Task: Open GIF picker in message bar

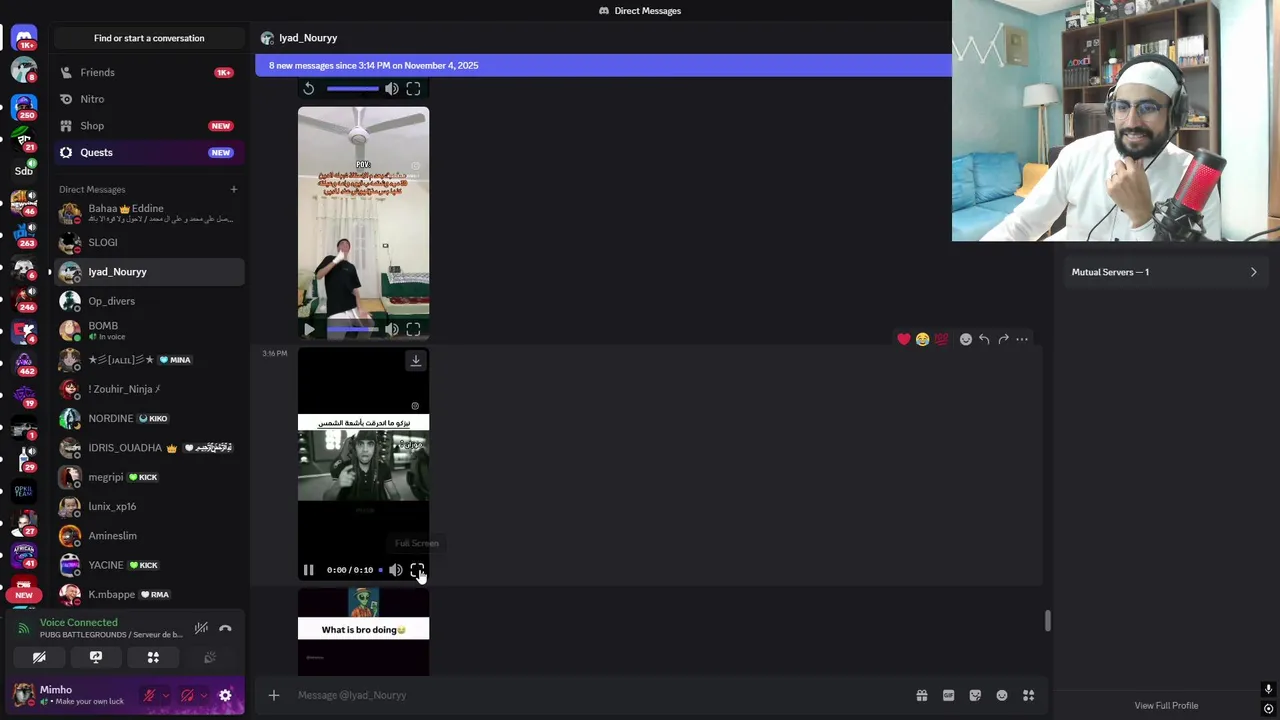Action: (x=948, y=695)
